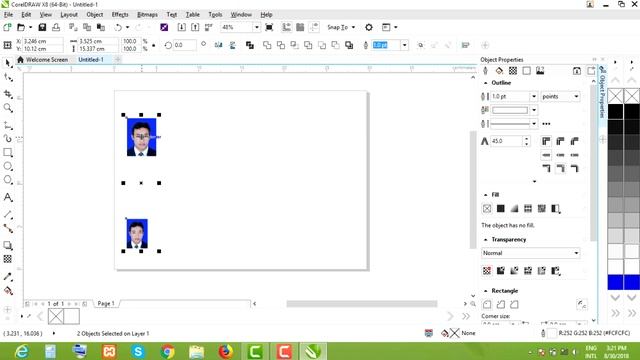The image size is (640, 360).
Task: Choose mitered corners outline style
Action: [546, 141]
